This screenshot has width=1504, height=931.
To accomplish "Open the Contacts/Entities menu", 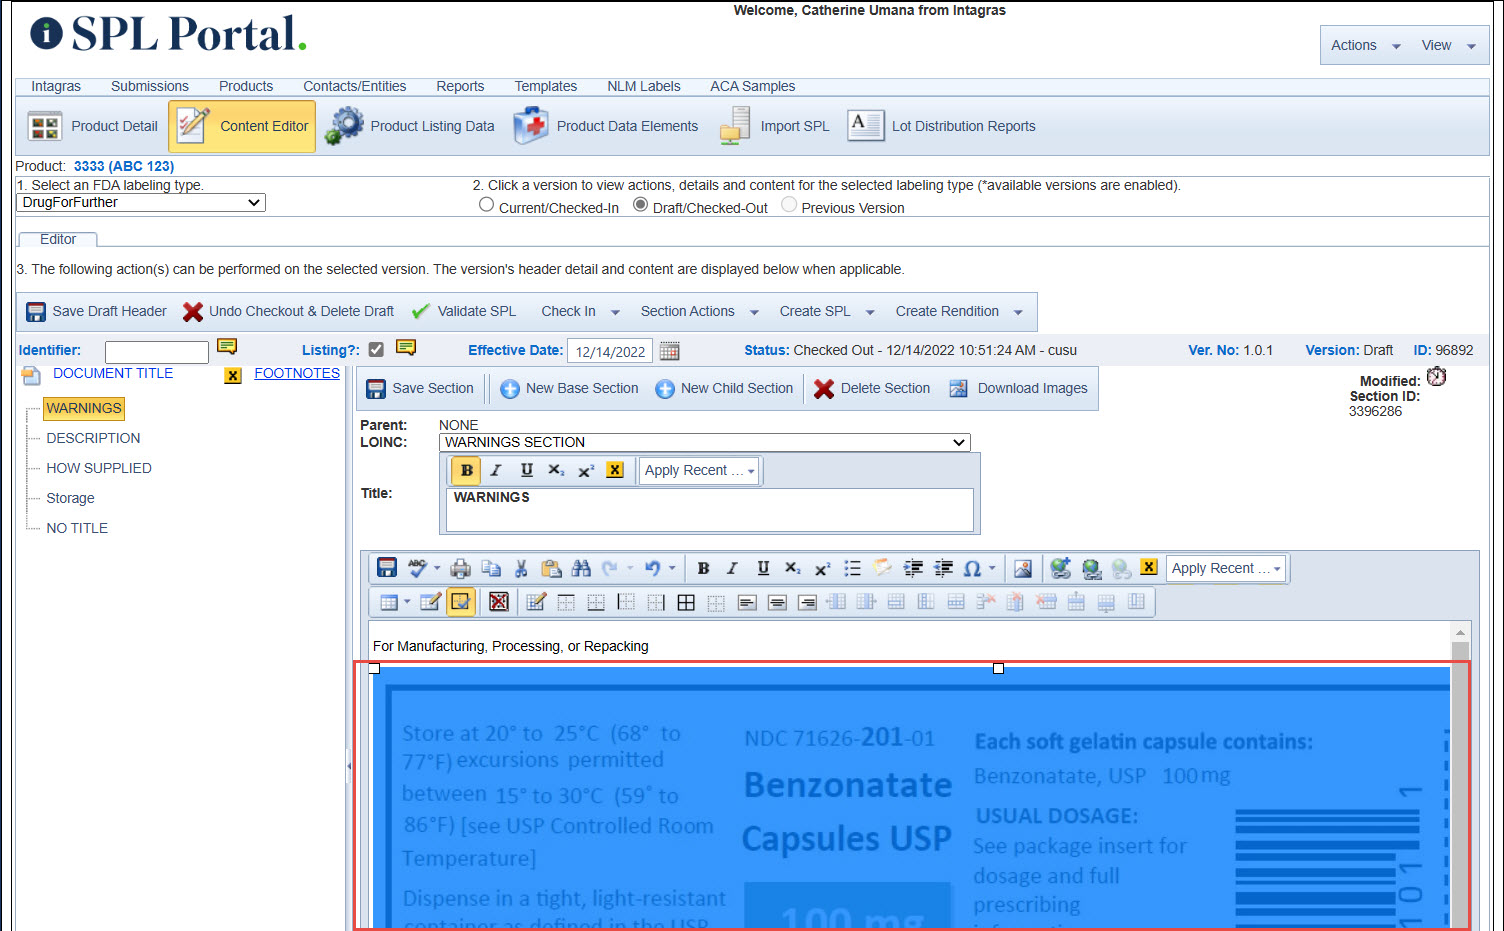I will (x=355, y=86).
